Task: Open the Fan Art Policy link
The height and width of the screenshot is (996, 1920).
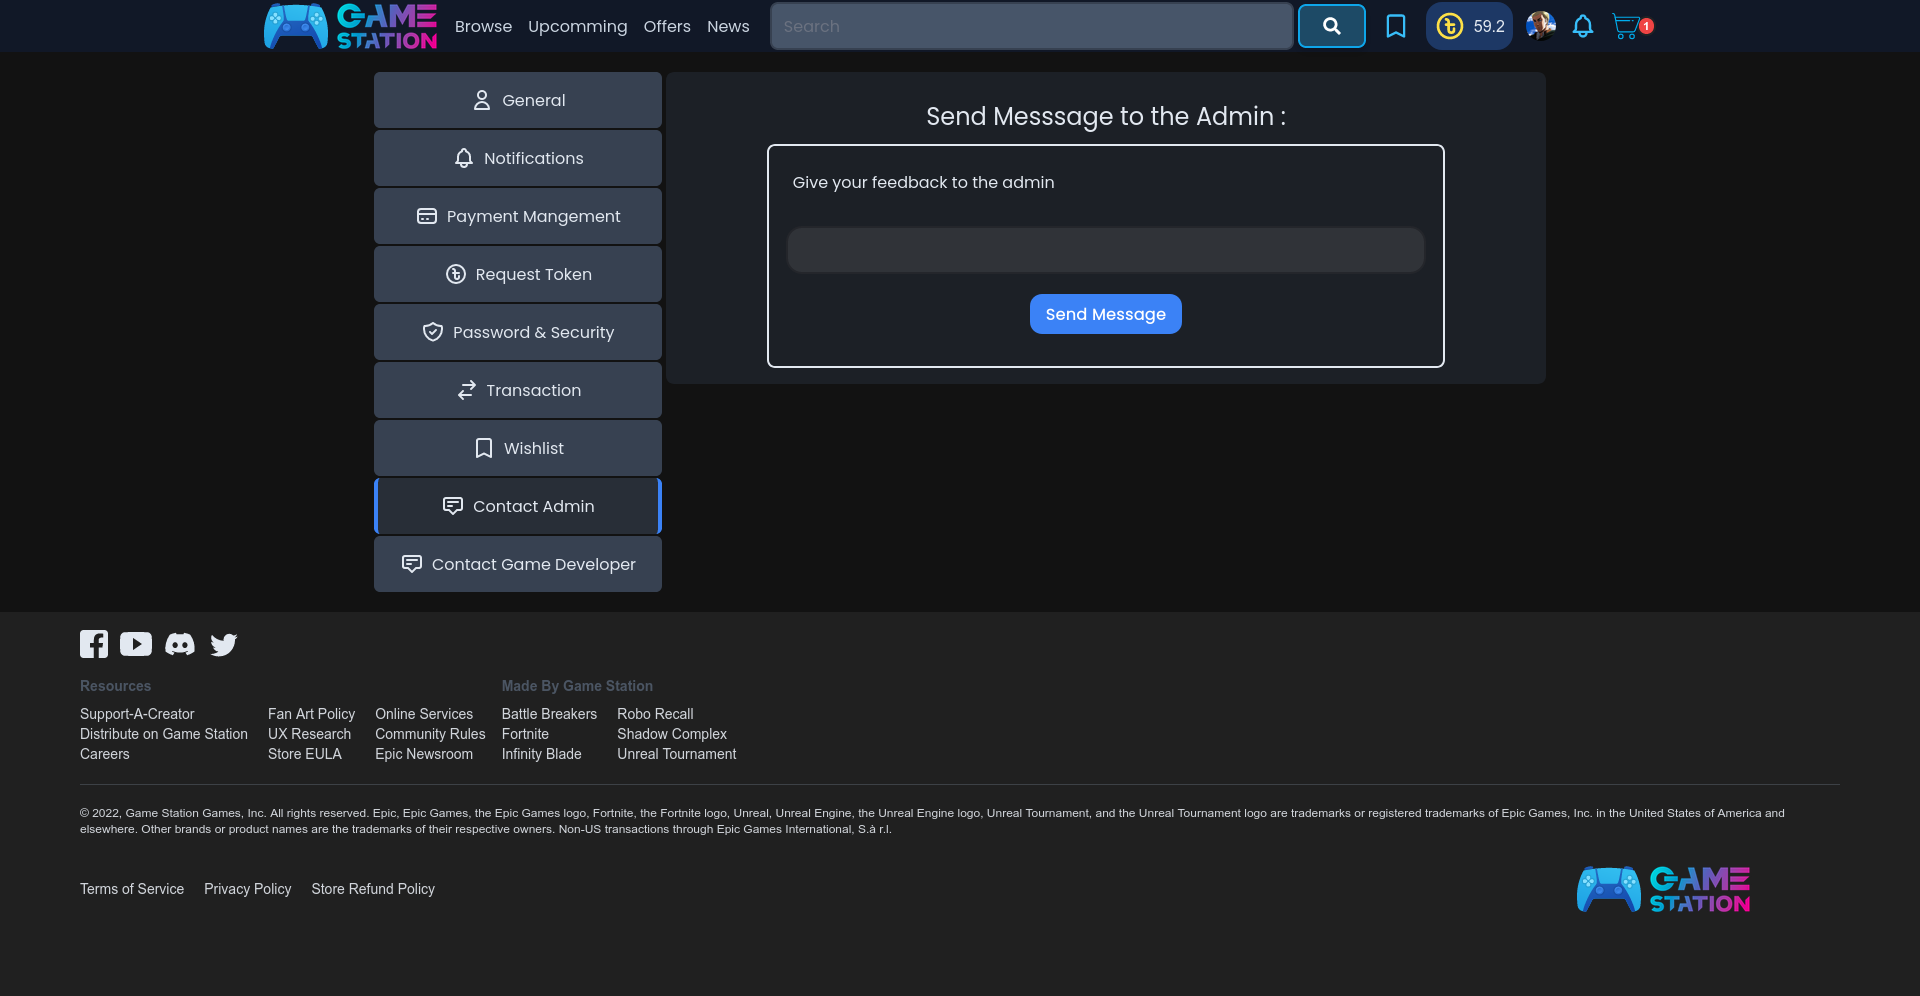Action: click(311, 714)
